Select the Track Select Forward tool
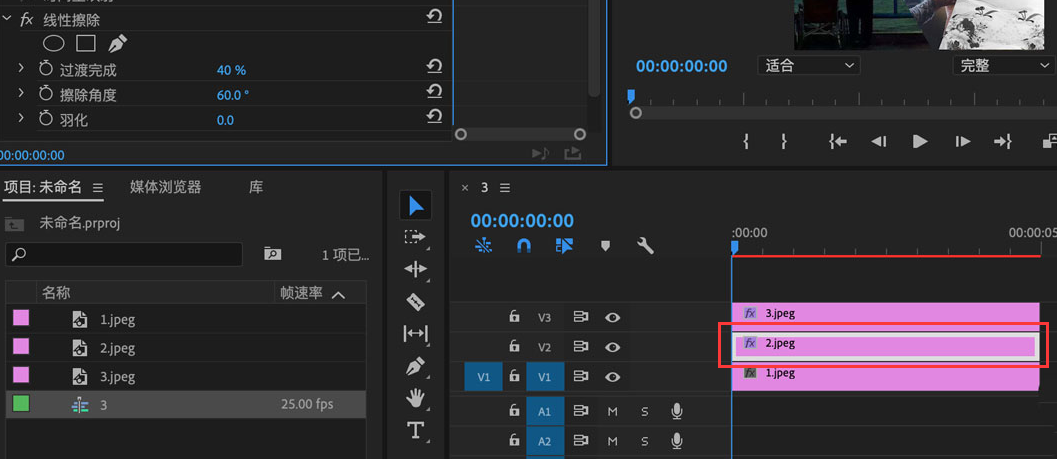 click(x=415, y=237)
